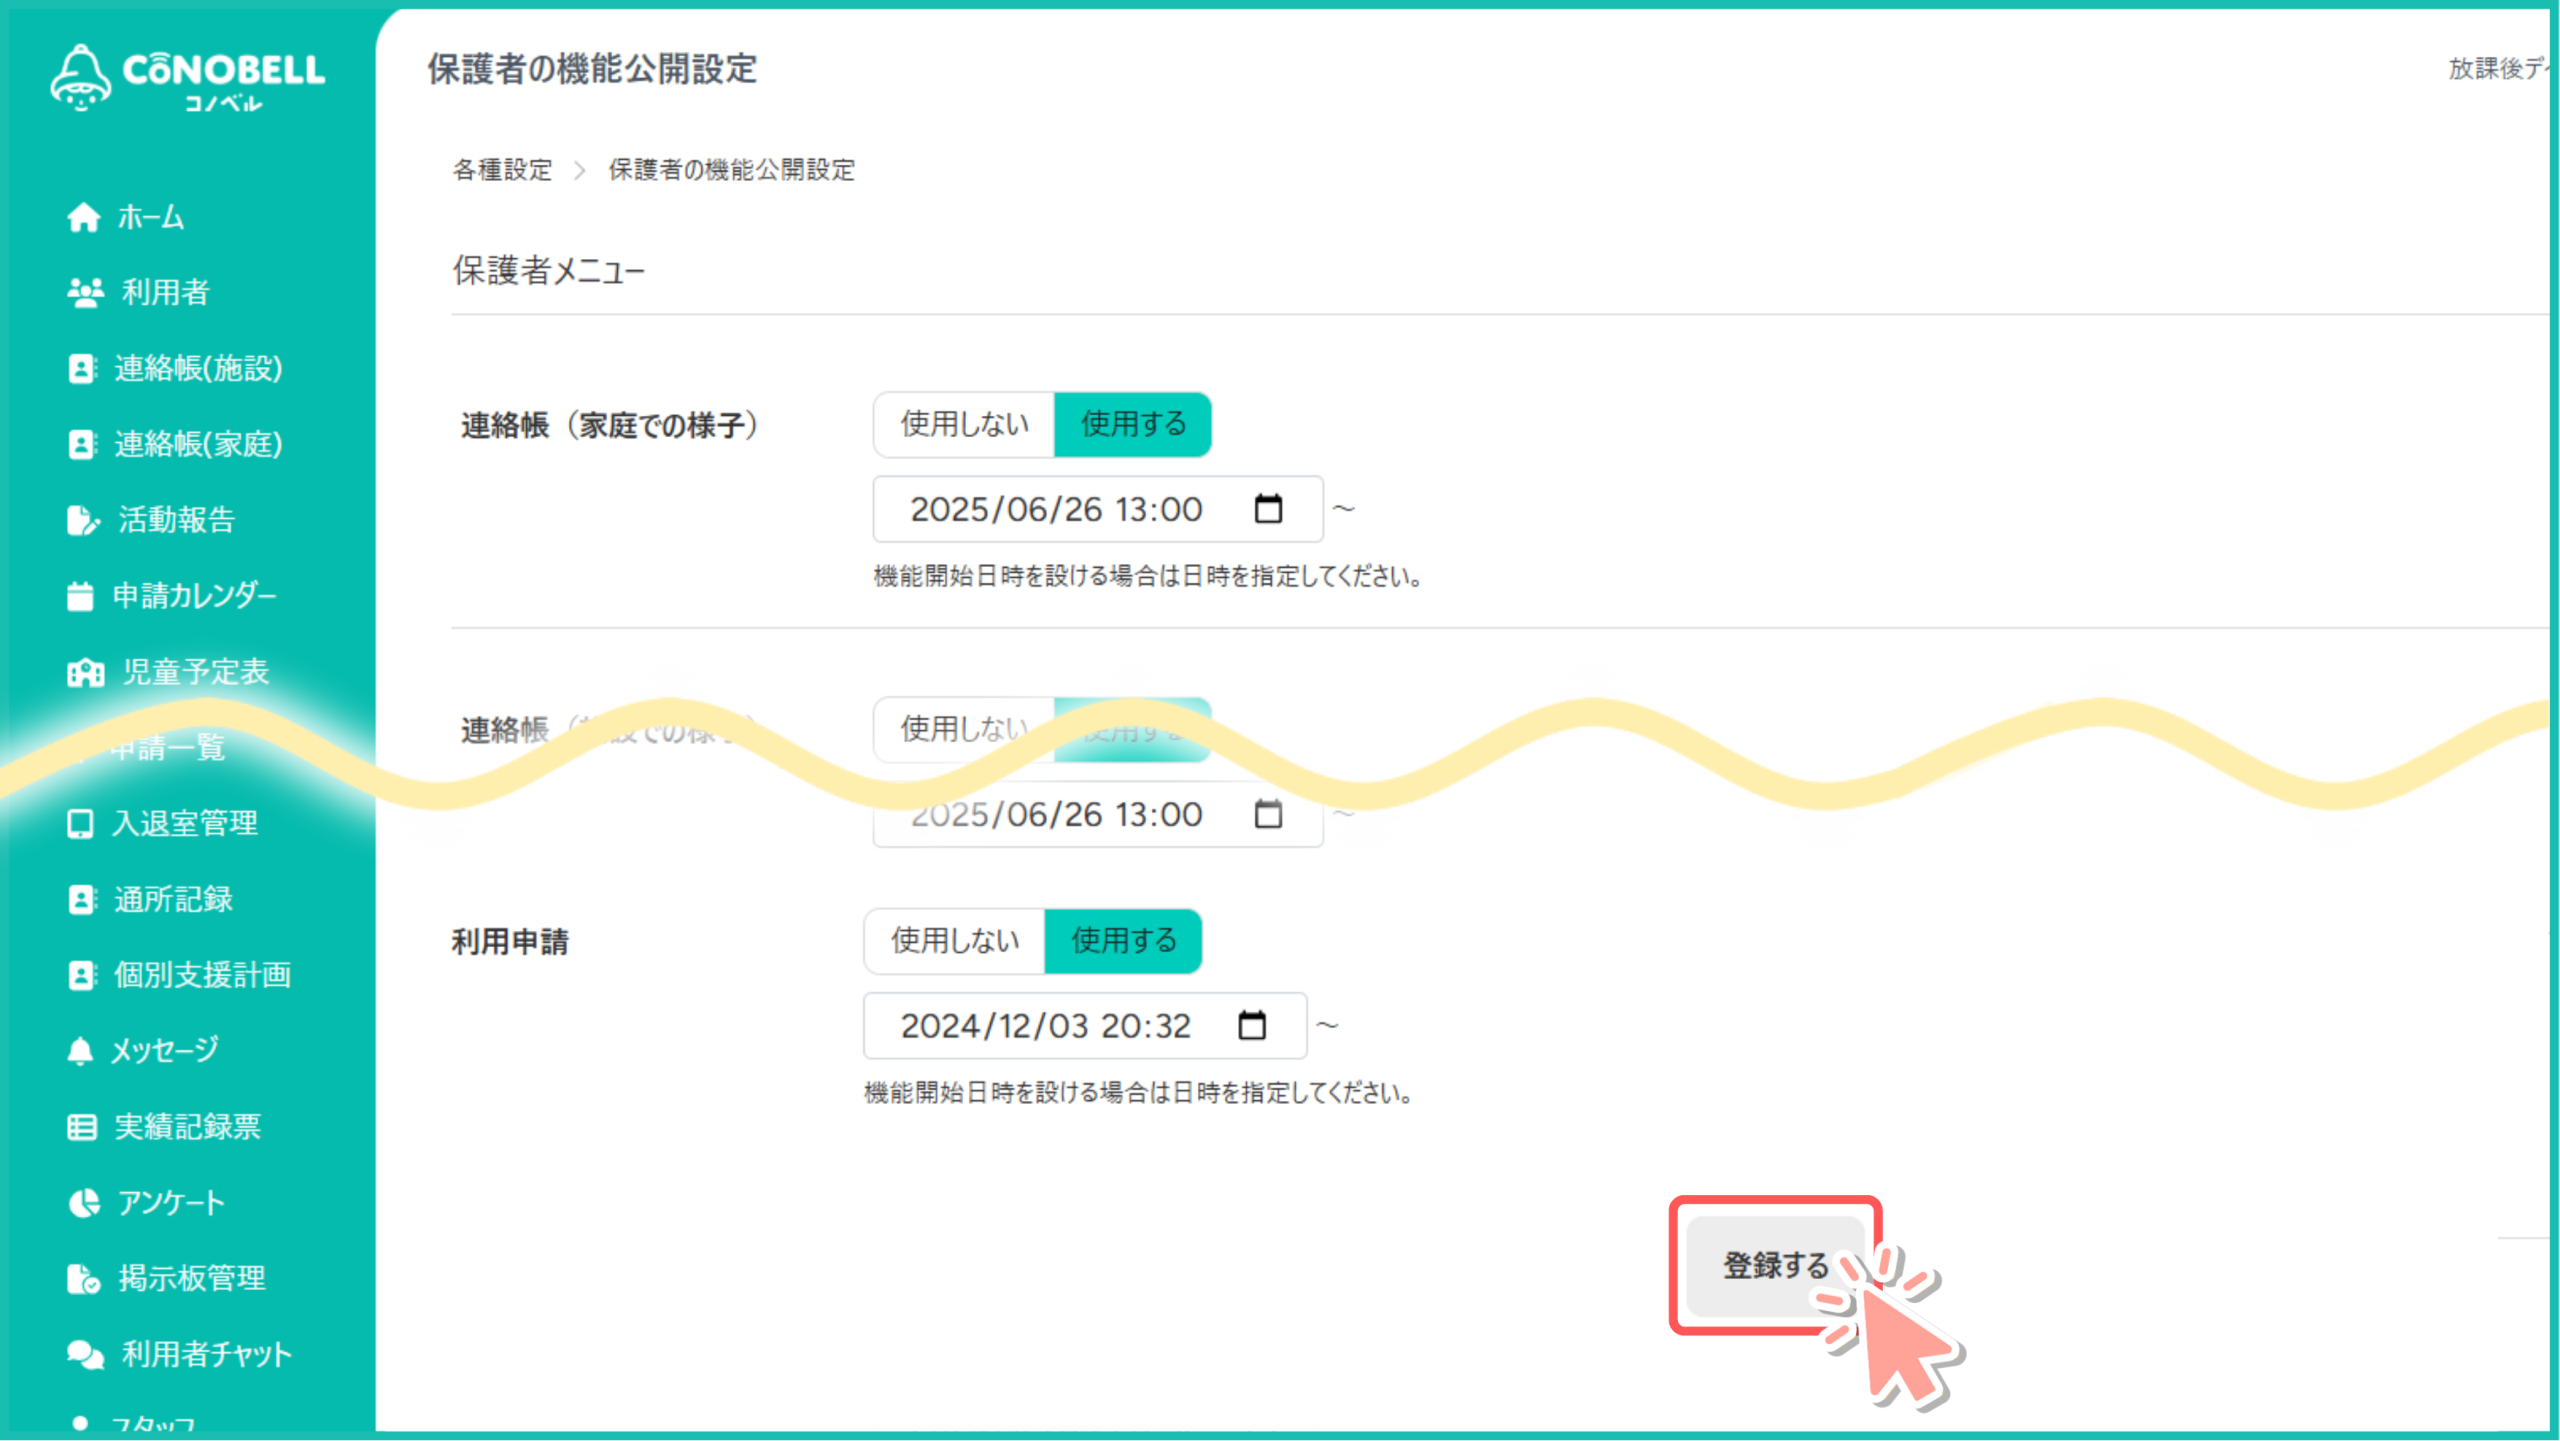Open 入退室管理 in the sidebar menu

click(x=185, y=824)
